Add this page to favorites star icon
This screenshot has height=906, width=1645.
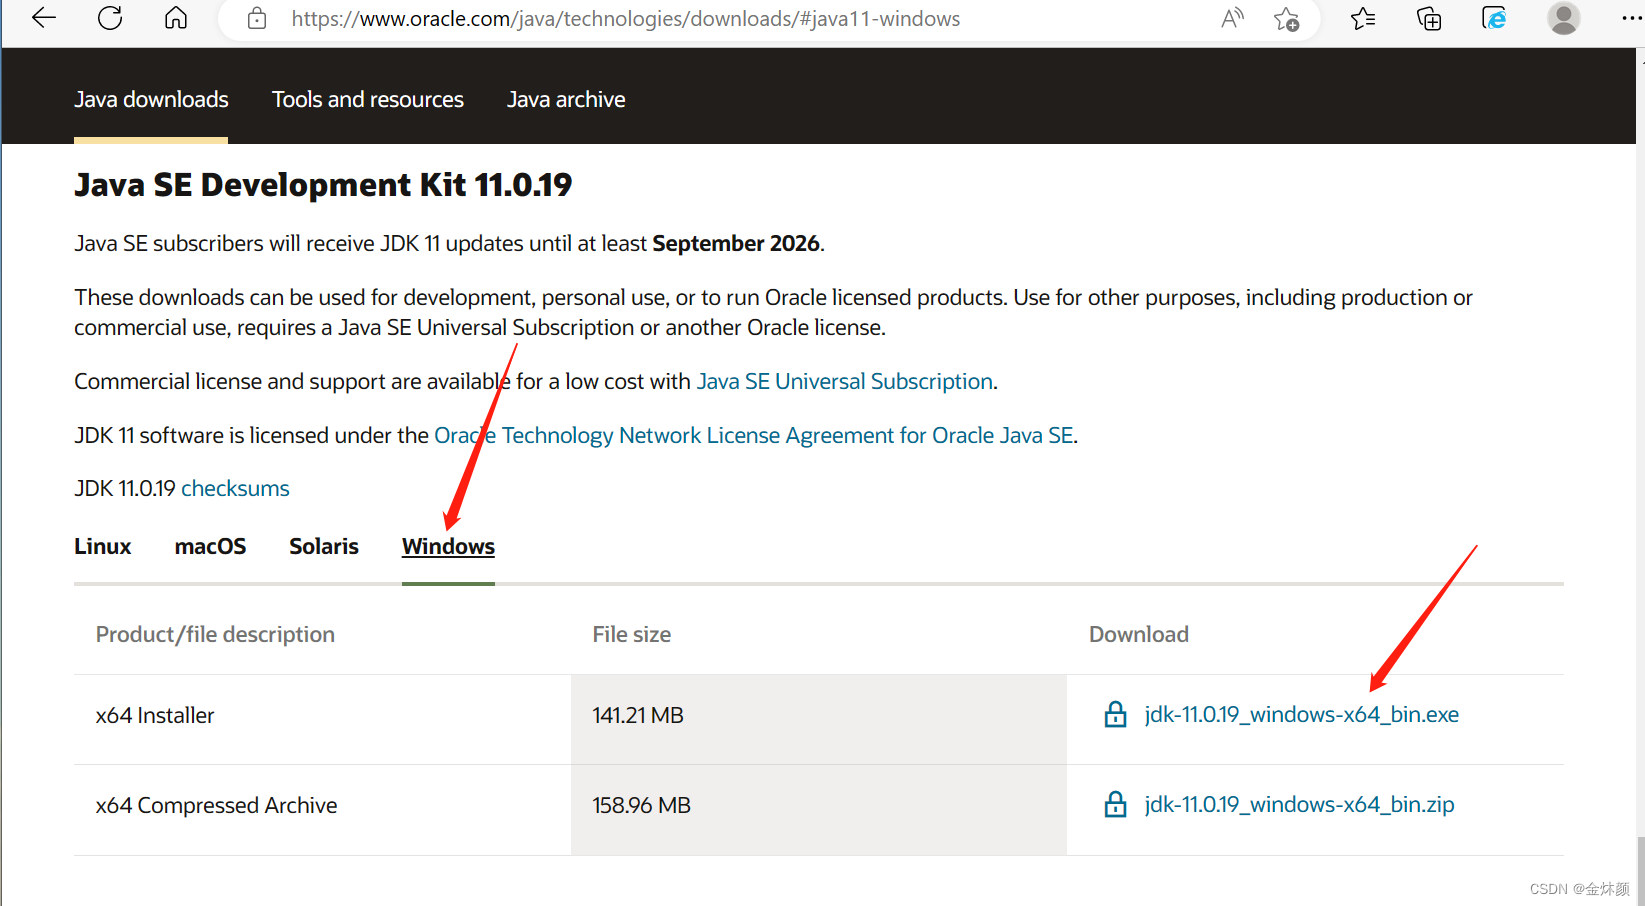coord(1287,18)
